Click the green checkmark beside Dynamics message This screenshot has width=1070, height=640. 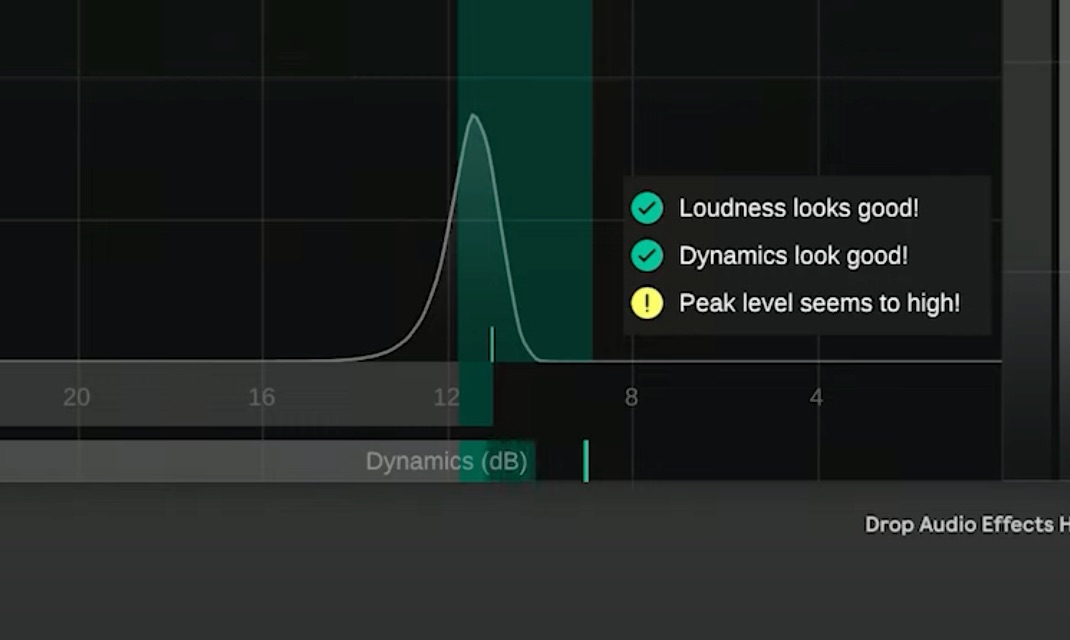(647, 256)
